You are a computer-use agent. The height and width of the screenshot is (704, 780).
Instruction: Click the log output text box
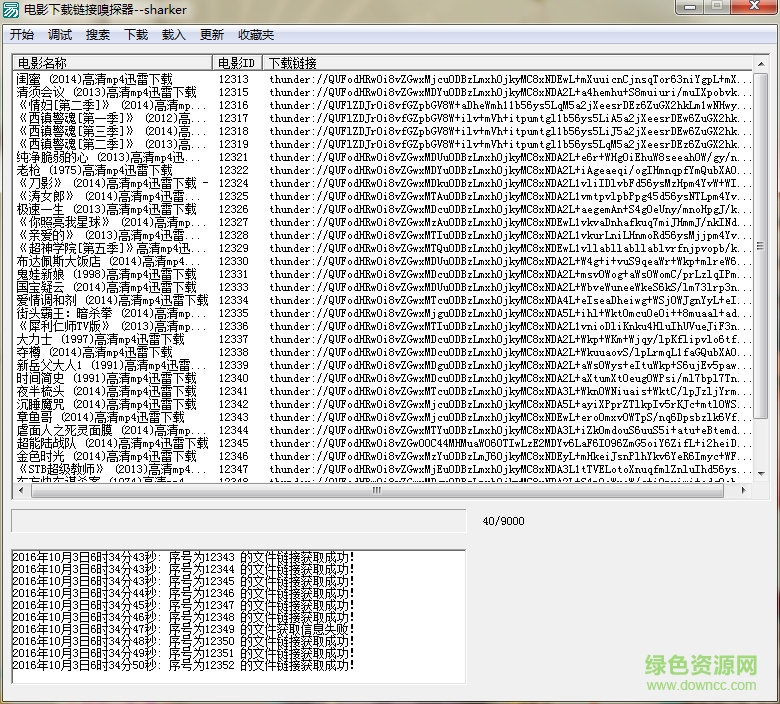(x=239, y=616)
